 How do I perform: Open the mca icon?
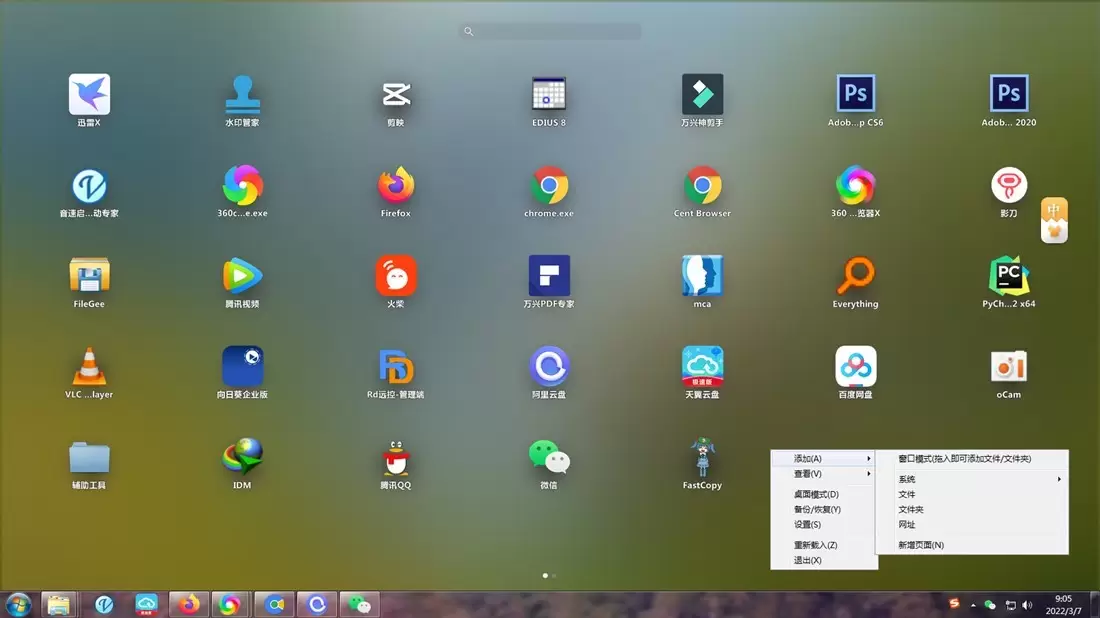click(702, 276)
